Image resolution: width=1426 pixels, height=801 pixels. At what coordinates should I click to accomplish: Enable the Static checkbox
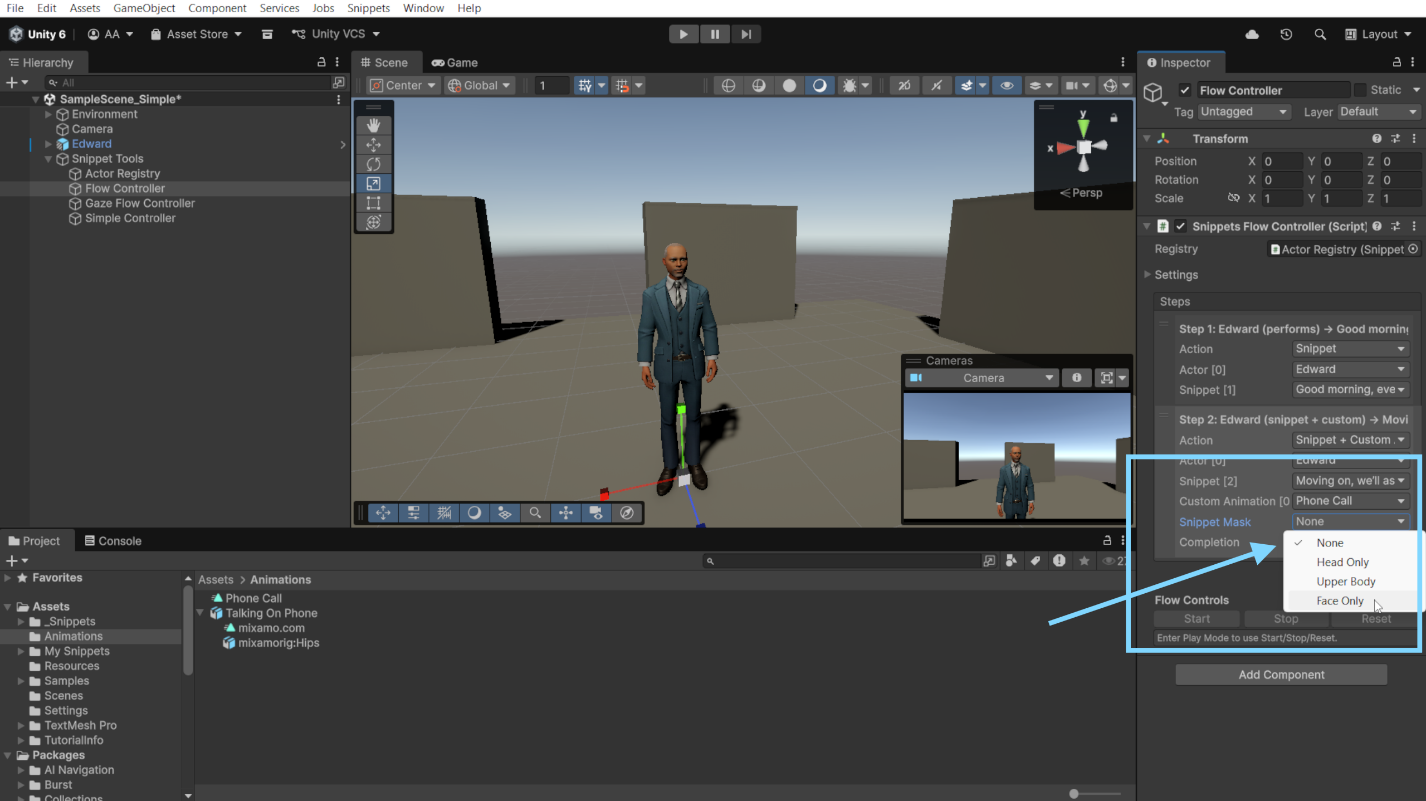pos(1360,90)
